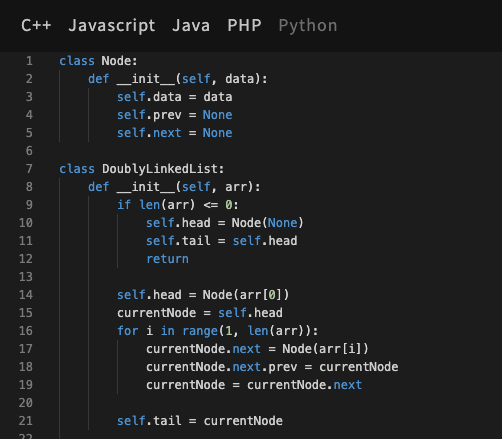Screen dimensions: 502x439
Task: Click the first __init__ method name
Action: [146, 79]
